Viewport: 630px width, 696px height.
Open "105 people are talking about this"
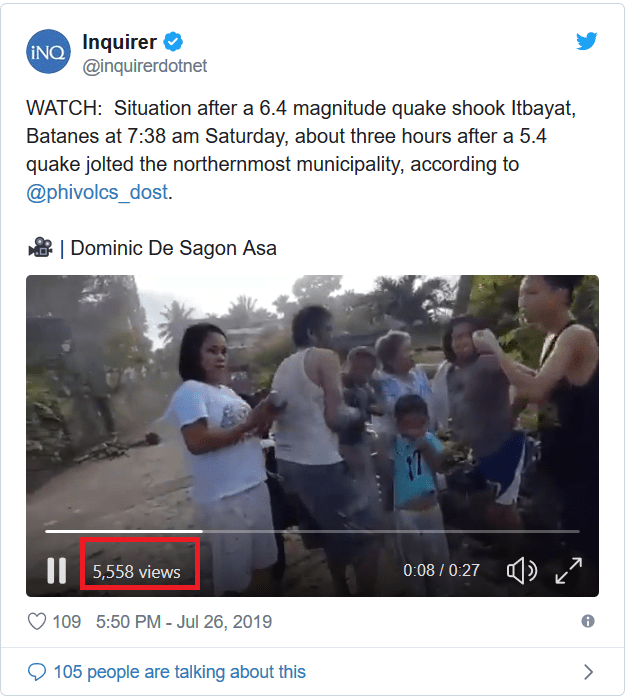coord(180,672)
